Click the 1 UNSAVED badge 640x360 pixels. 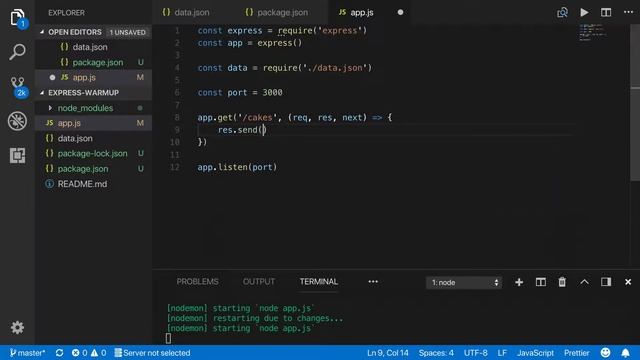(x=127, y=32)
